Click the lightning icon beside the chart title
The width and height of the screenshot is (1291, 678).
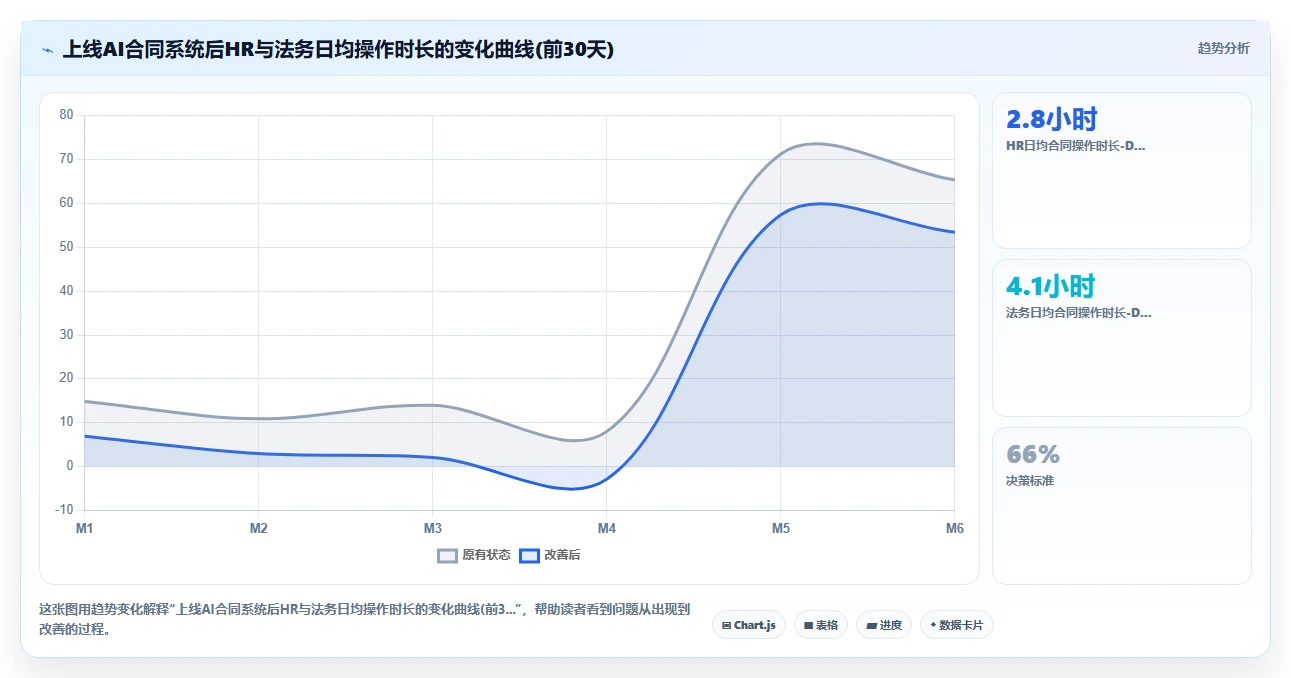coord(48,49)
